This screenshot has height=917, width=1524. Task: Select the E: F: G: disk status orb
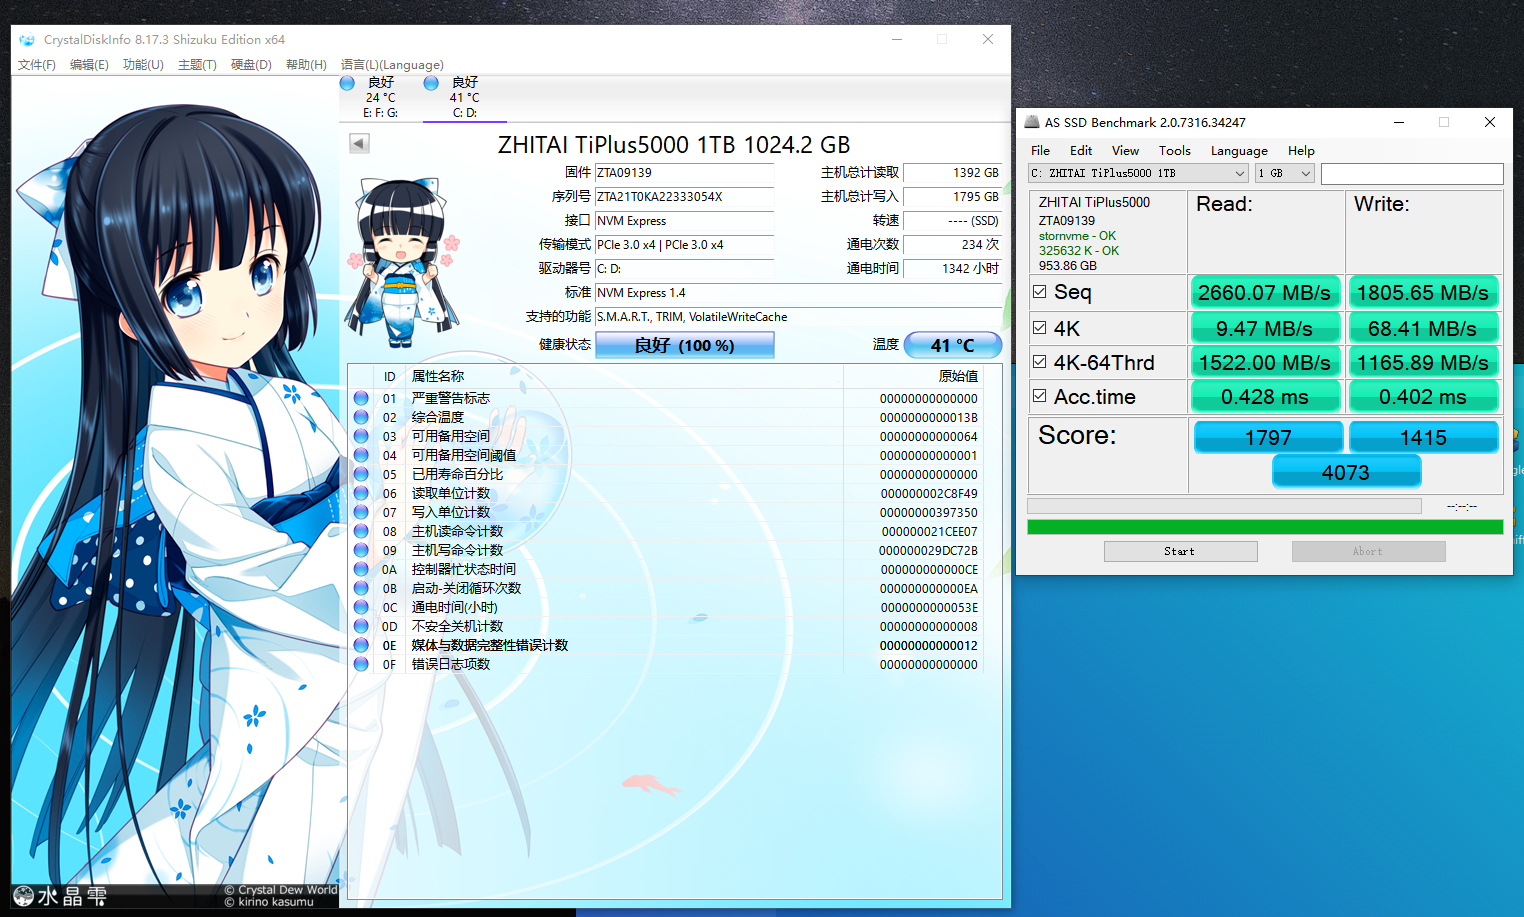pos(347,83)
